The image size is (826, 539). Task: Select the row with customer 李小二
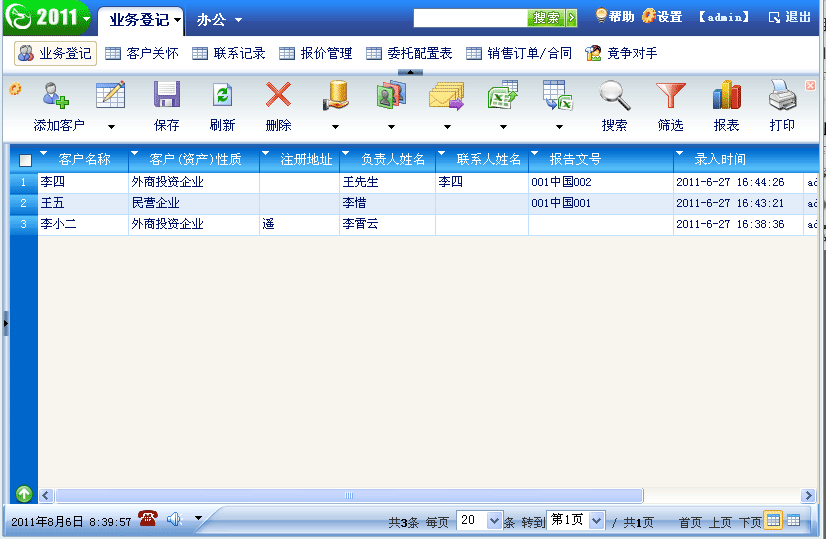[414, 224]
